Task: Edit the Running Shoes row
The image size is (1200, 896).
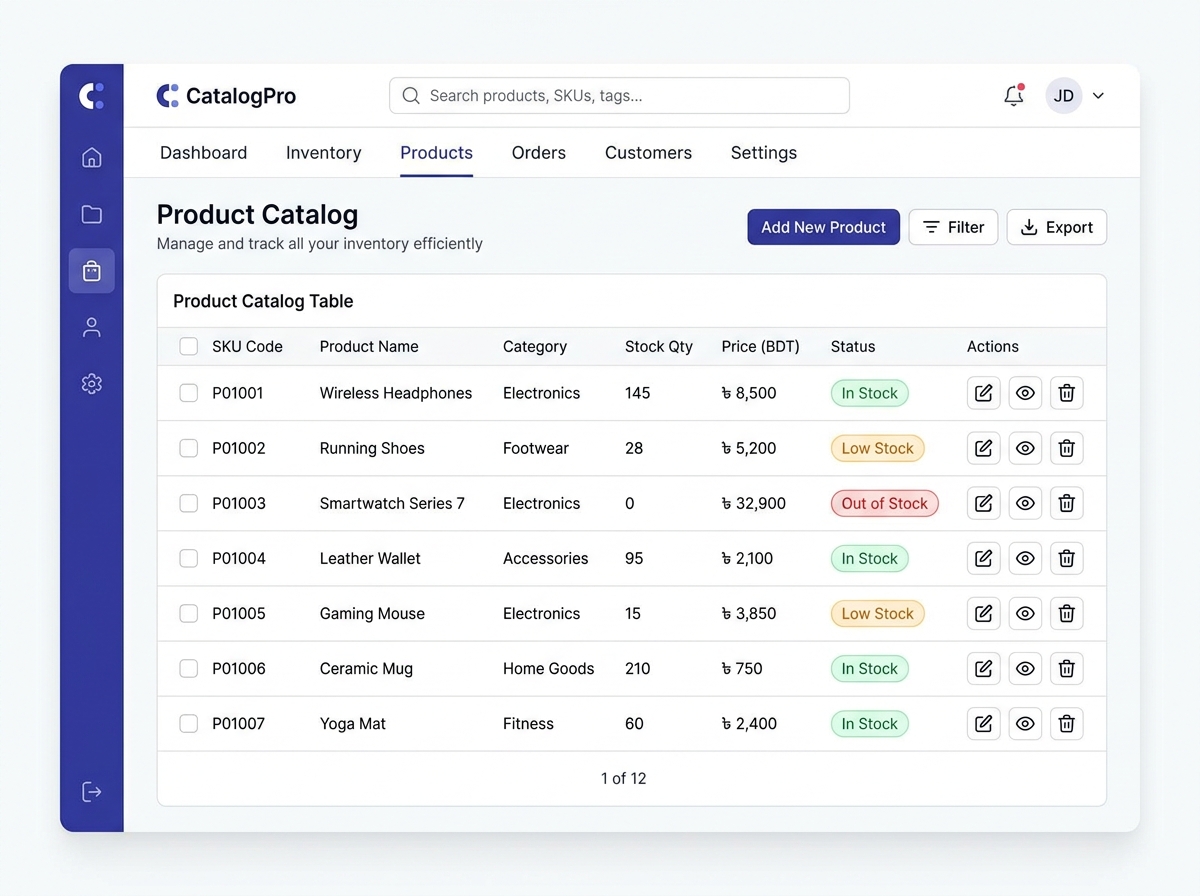Action: [x=984, y=448]
